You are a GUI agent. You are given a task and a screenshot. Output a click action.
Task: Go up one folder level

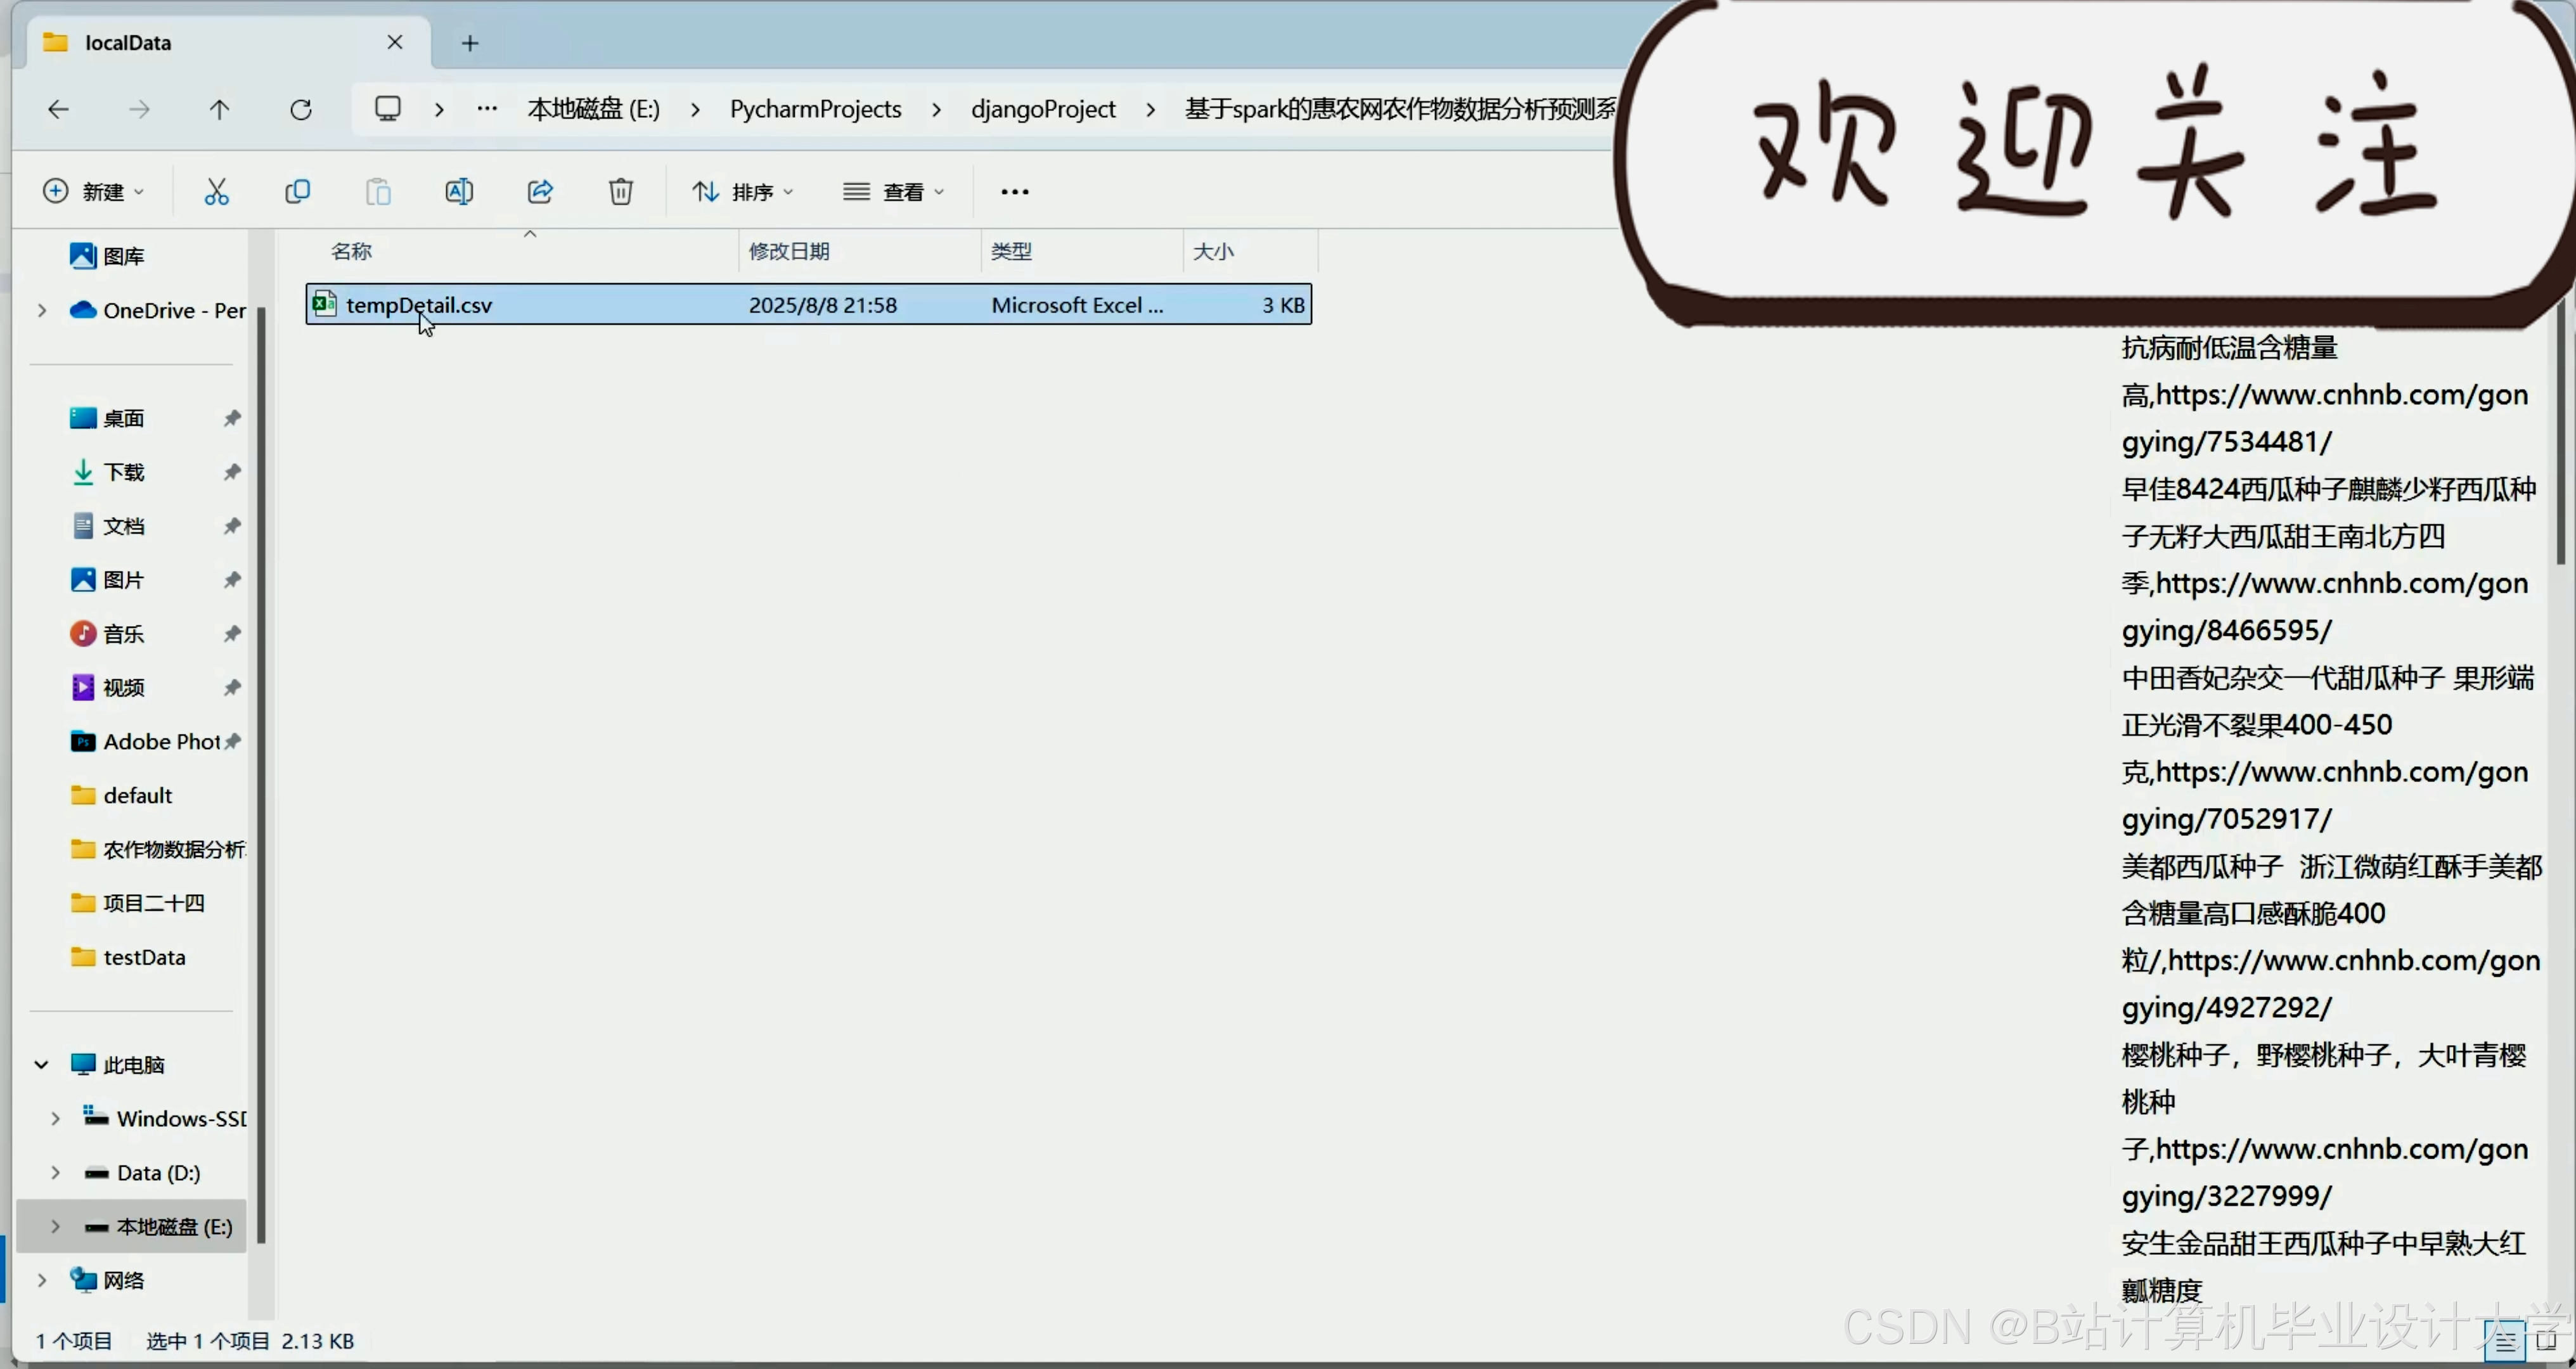pos(220,109)
